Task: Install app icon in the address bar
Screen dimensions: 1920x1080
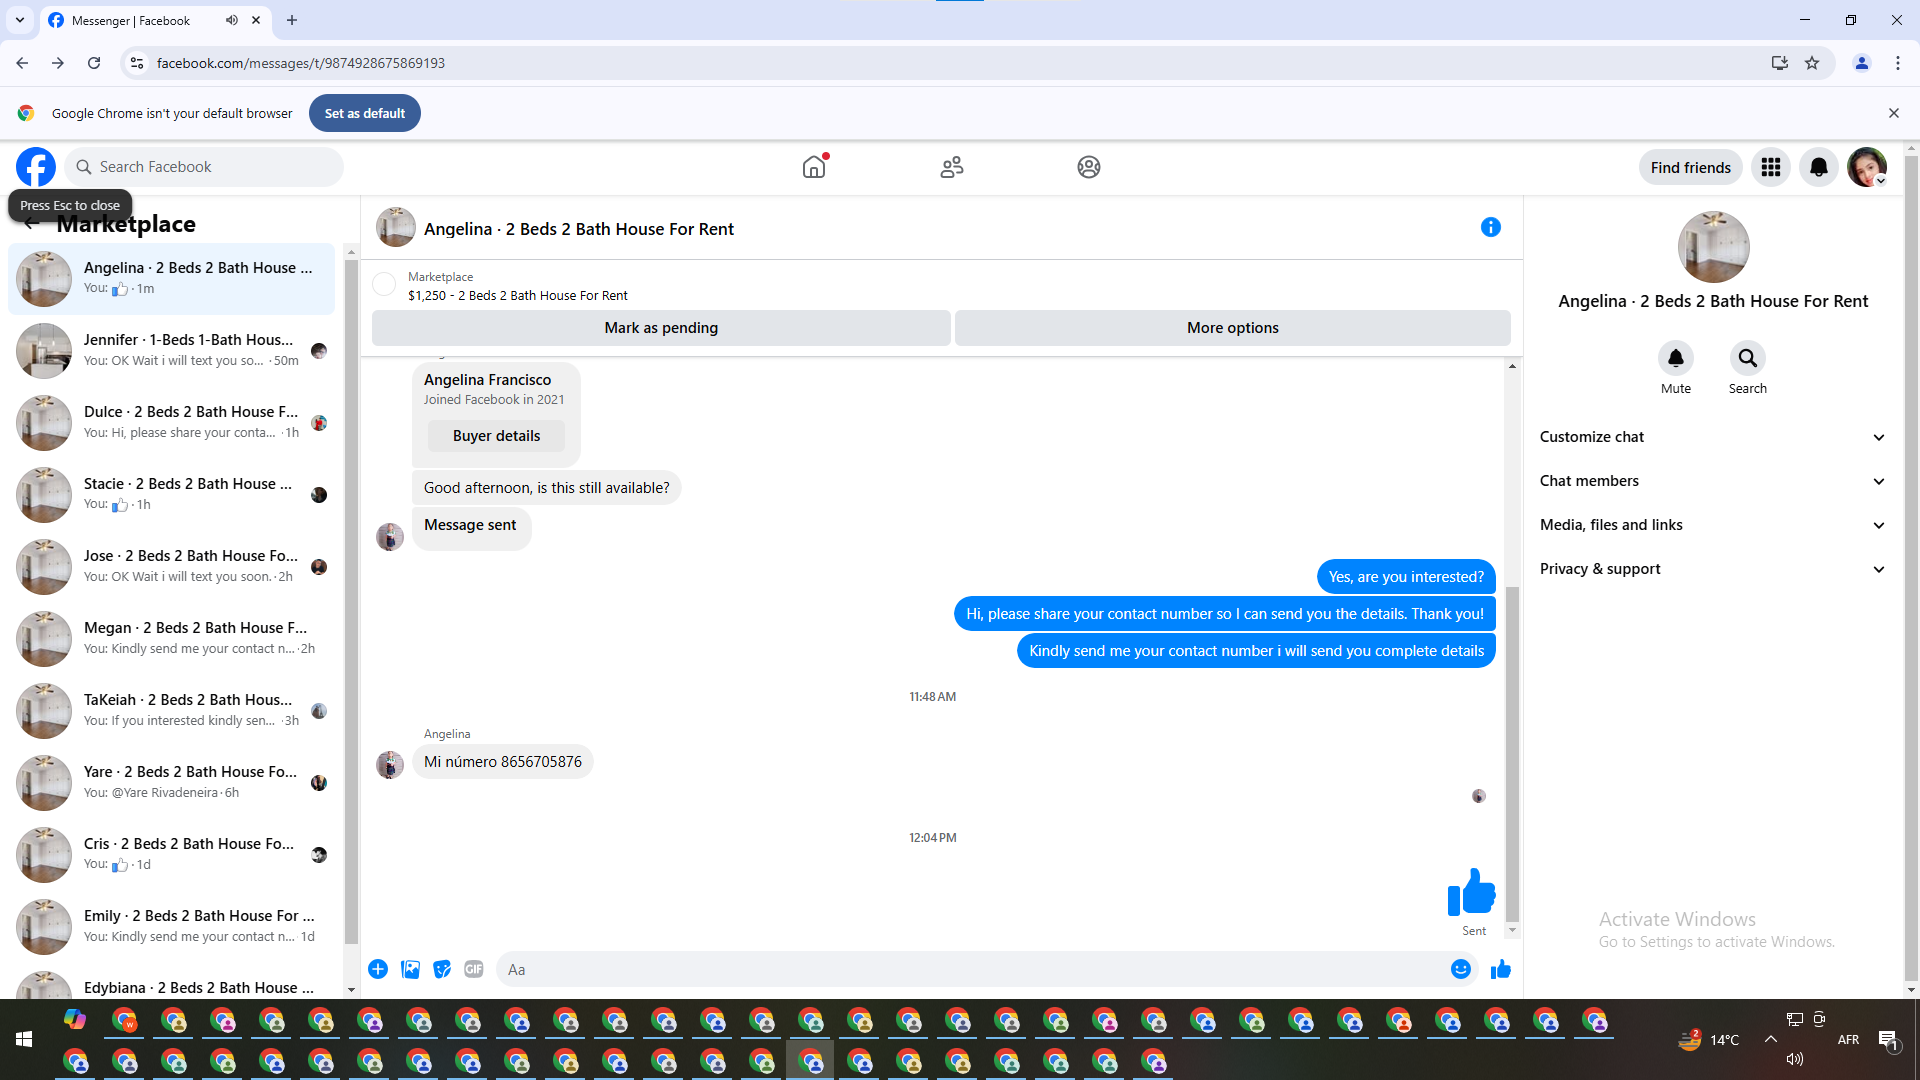Action: coord(1780,63)
